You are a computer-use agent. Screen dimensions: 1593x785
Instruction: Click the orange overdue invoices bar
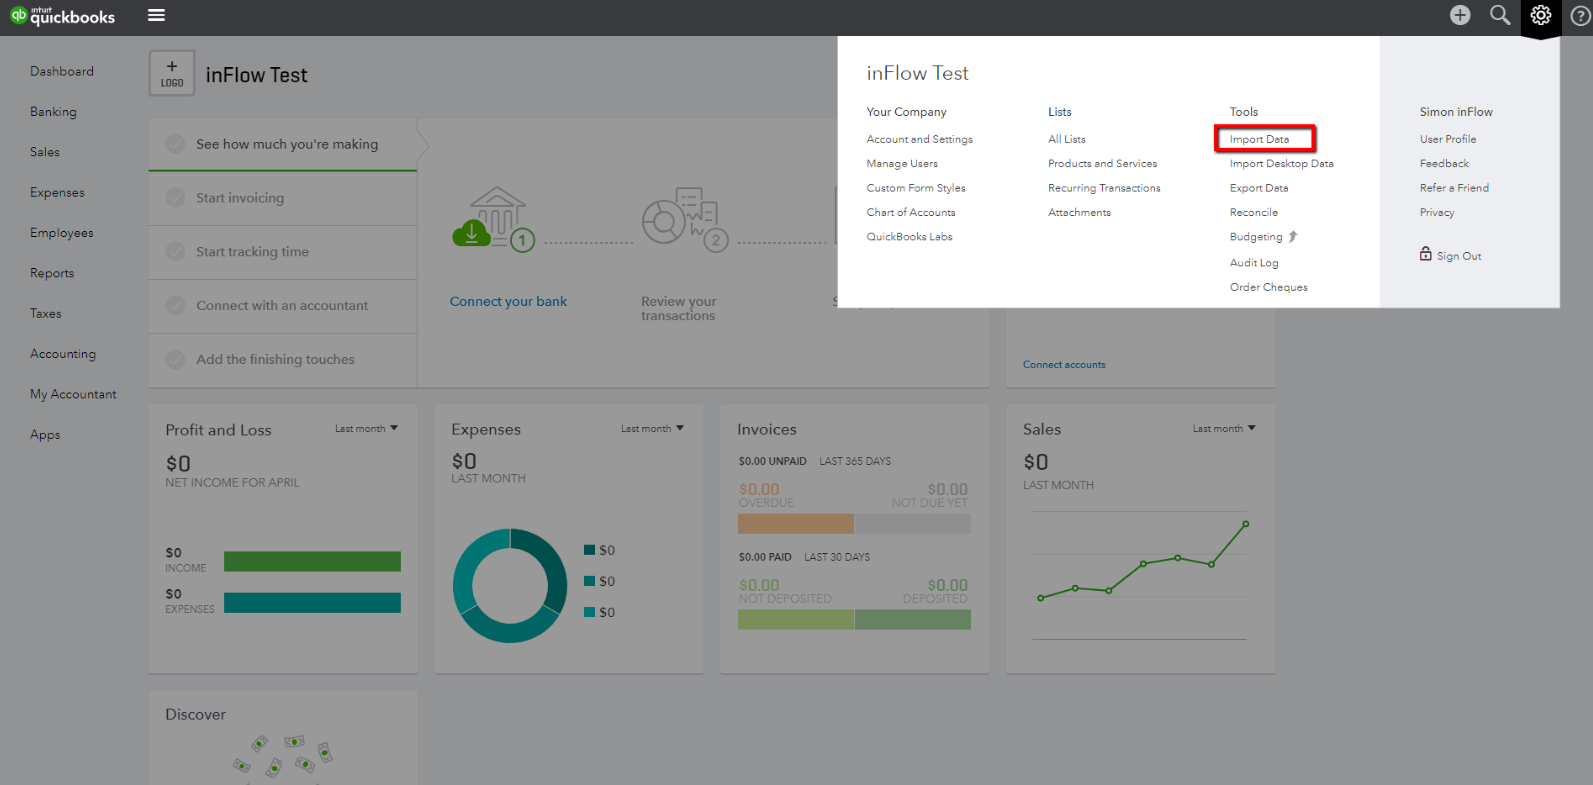pos(796,523)
